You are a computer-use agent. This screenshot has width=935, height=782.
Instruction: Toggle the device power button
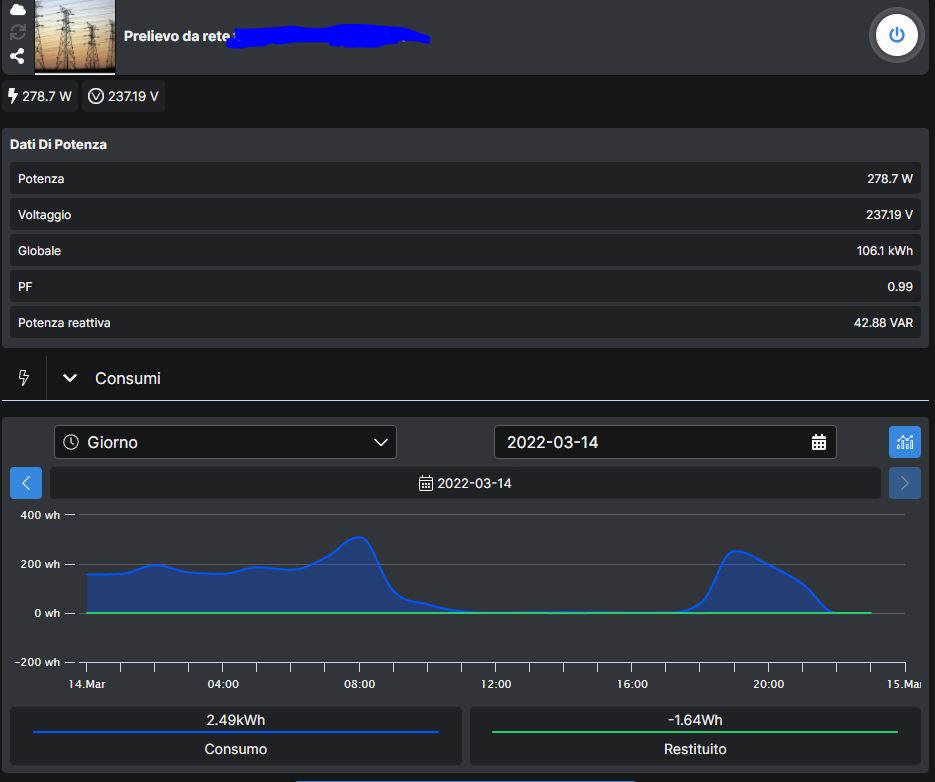click(x=896, y=35)
